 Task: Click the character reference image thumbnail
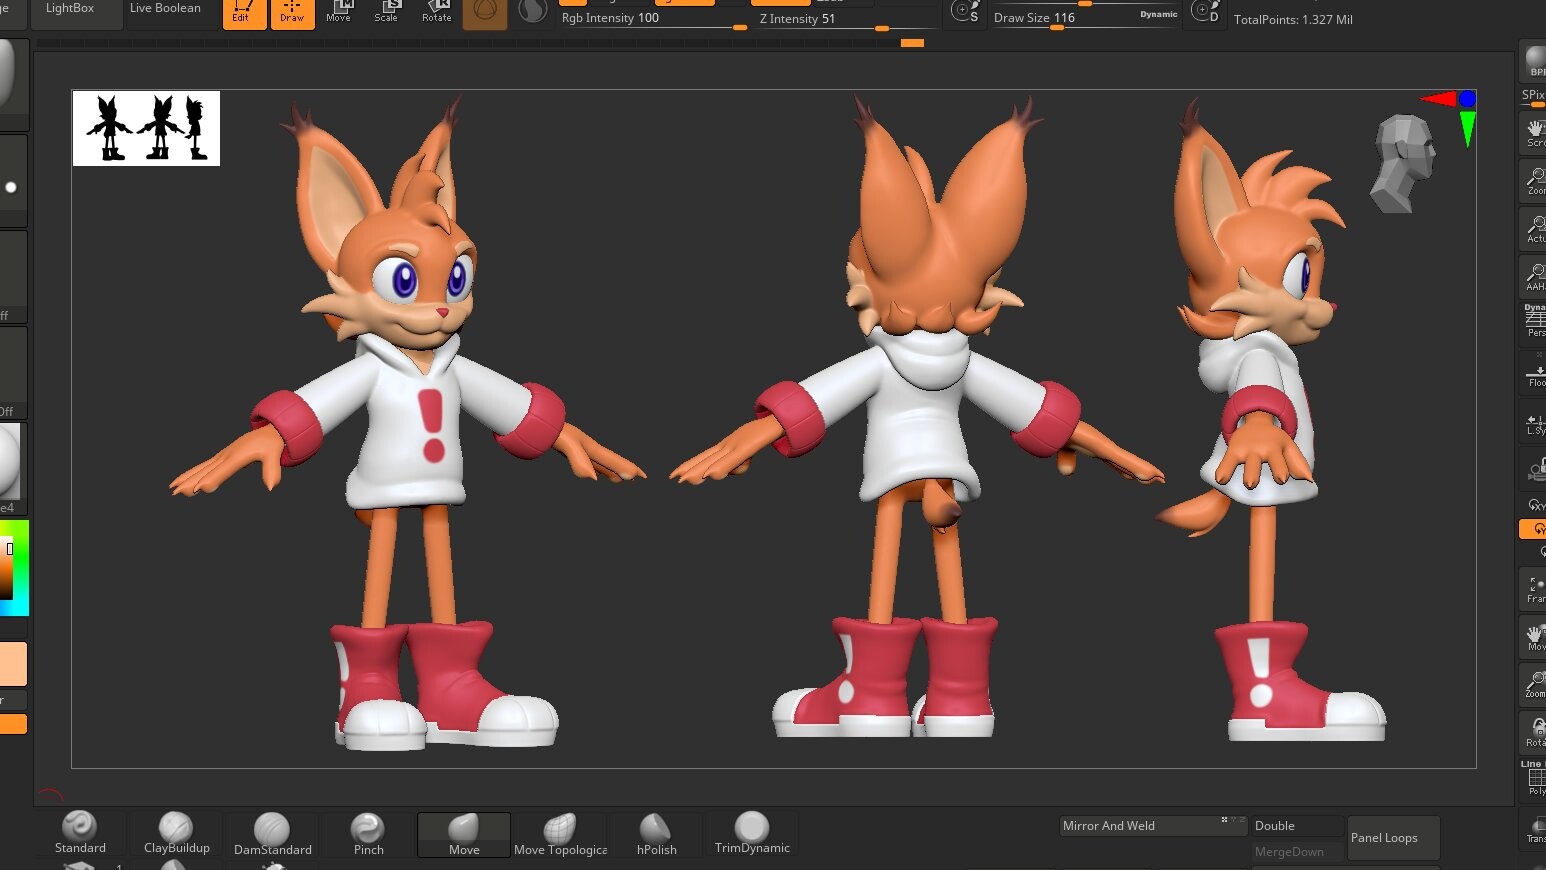(x=145, y=128)
